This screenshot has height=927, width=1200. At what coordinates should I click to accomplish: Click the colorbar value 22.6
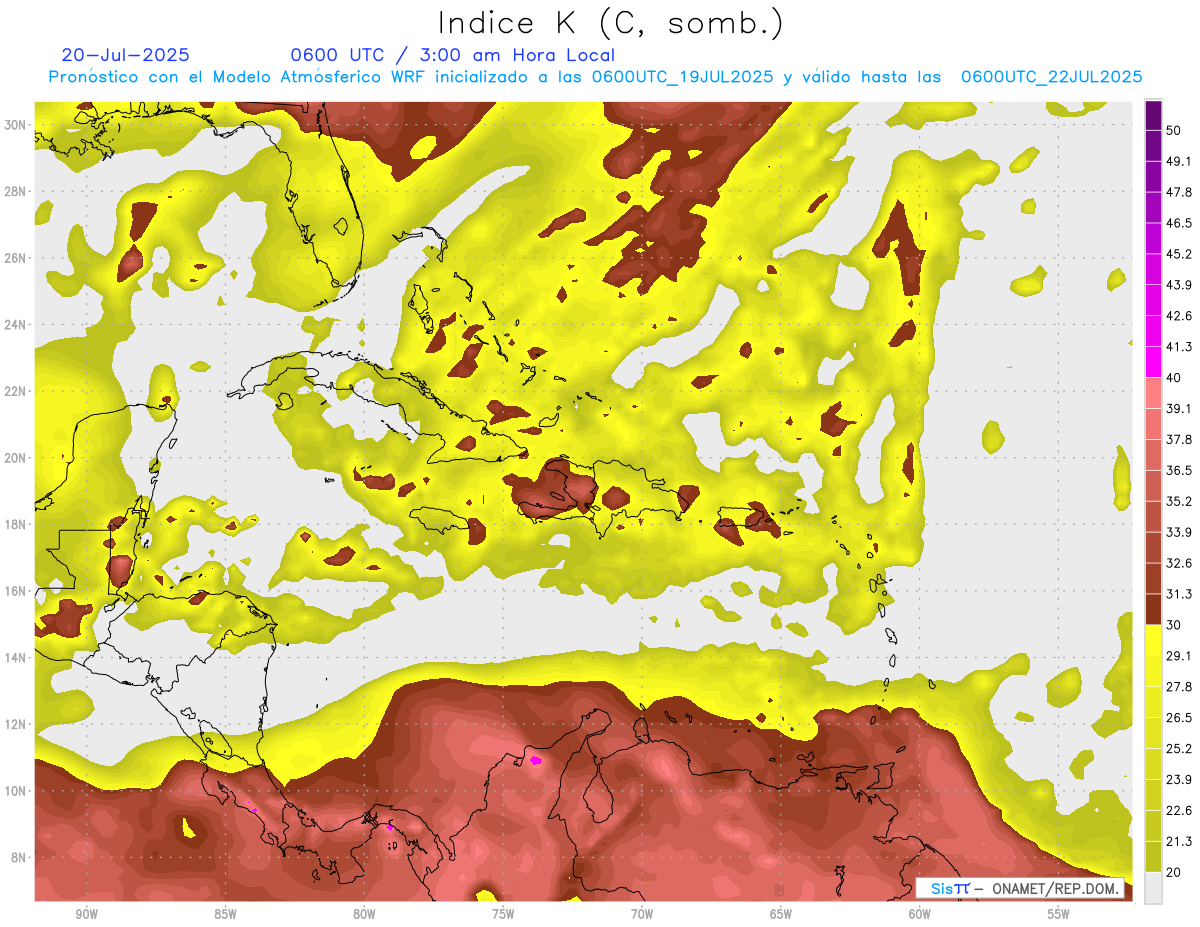point(1178,811)
